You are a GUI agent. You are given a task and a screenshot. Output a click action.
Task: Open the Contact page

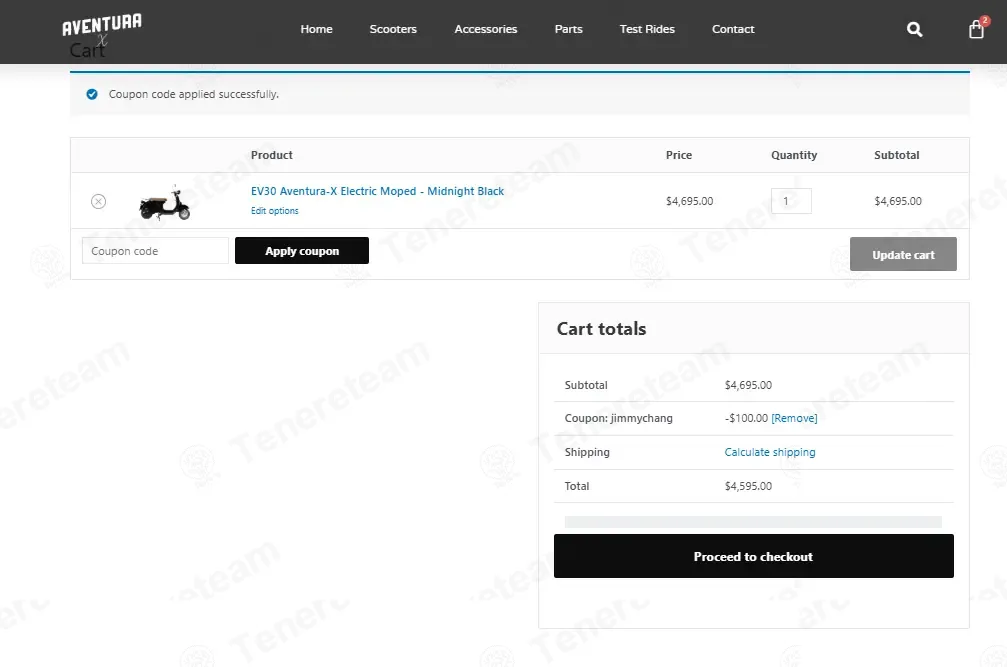point(733,29)
